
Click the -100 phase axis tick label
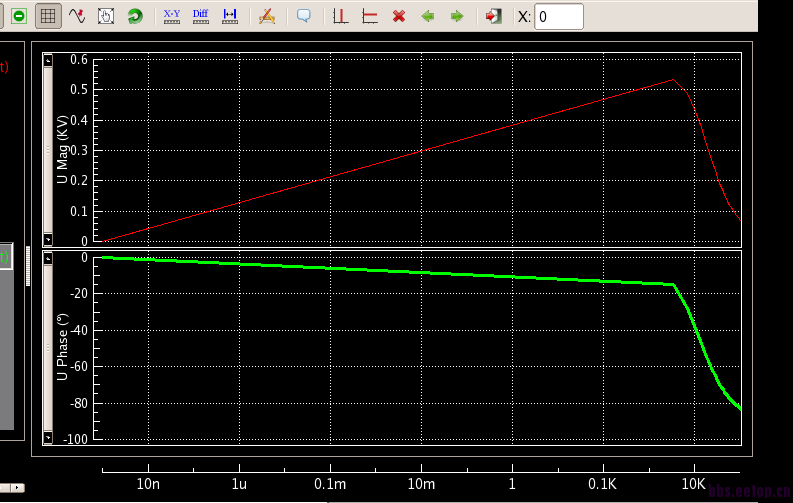(75, 439)
